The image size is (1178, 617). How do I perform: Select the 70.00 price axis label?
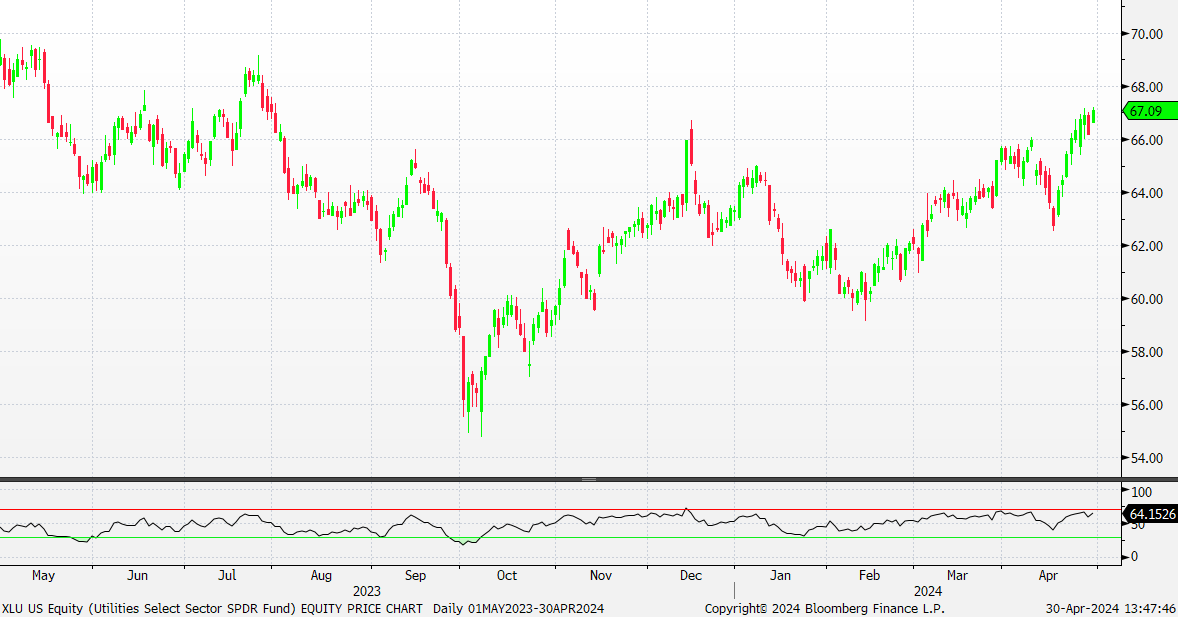tap(1146, 34)
